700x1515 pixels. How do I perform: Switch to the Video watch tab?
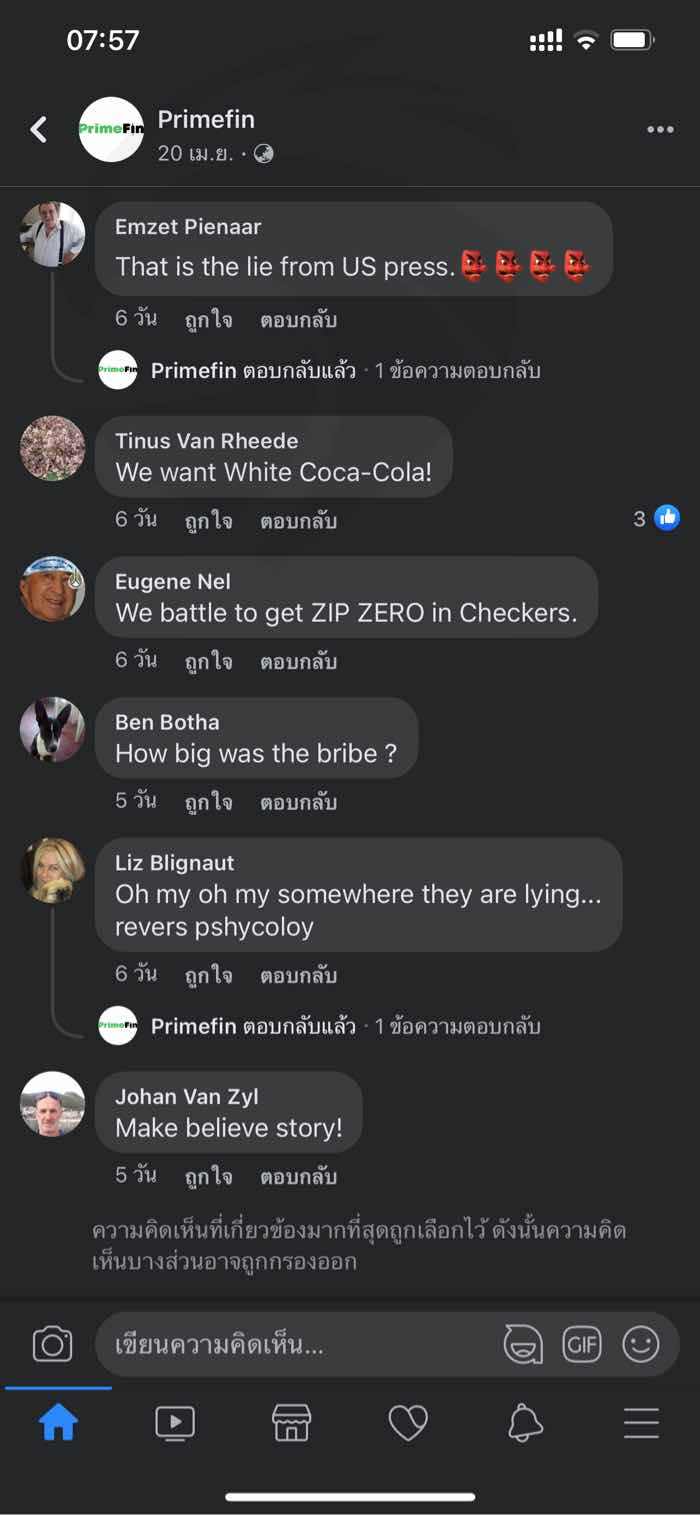click(x=175, y=1422)
